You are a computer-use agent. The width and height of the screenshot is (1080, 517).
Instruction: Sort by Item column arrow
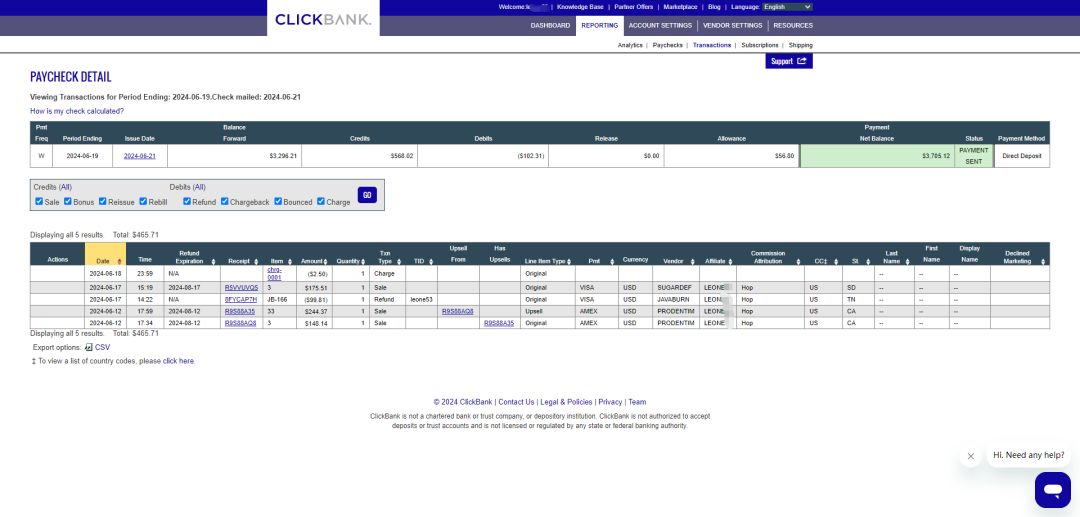[291, 262]
